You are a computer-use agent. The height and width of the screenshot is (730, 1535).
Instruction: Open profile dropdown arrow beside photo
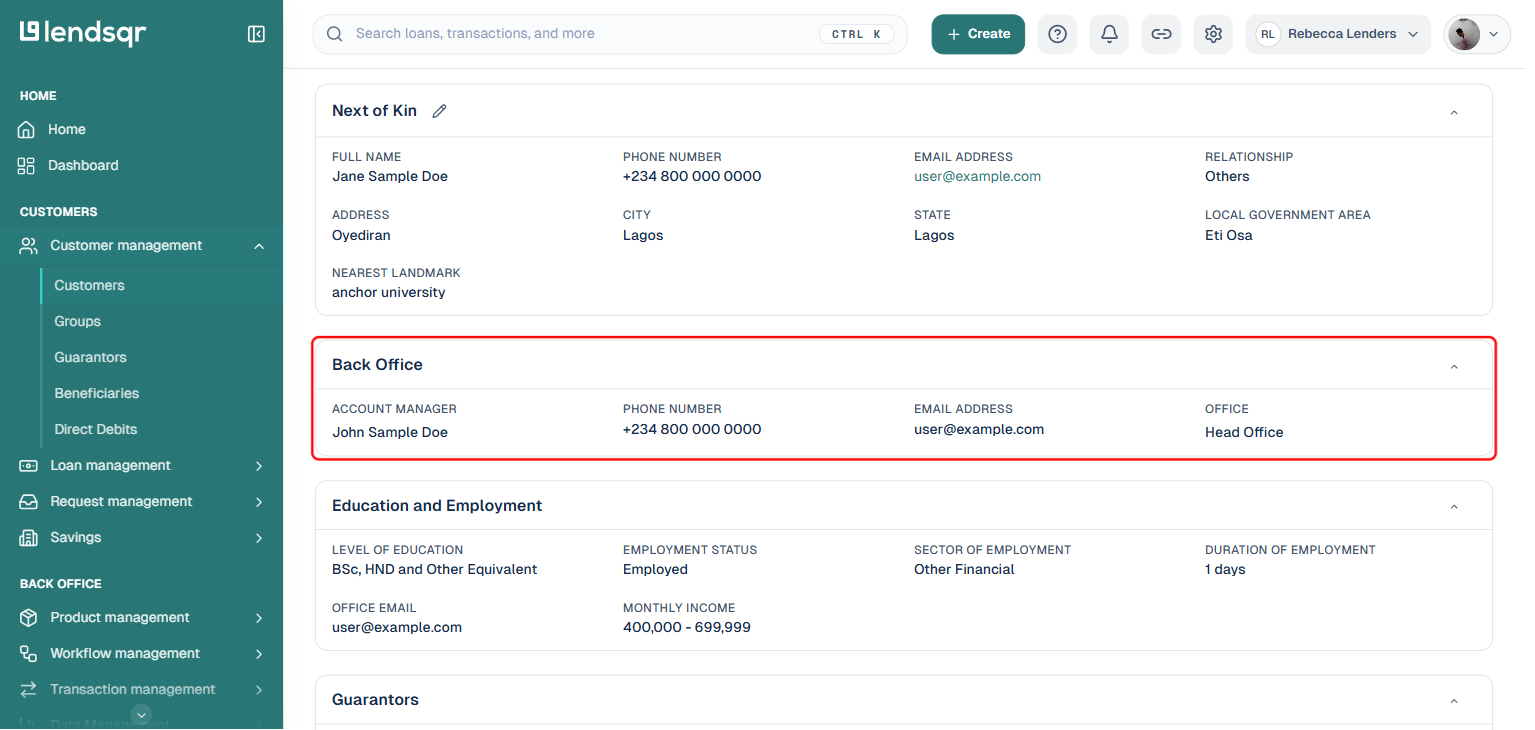(1494, 34)
